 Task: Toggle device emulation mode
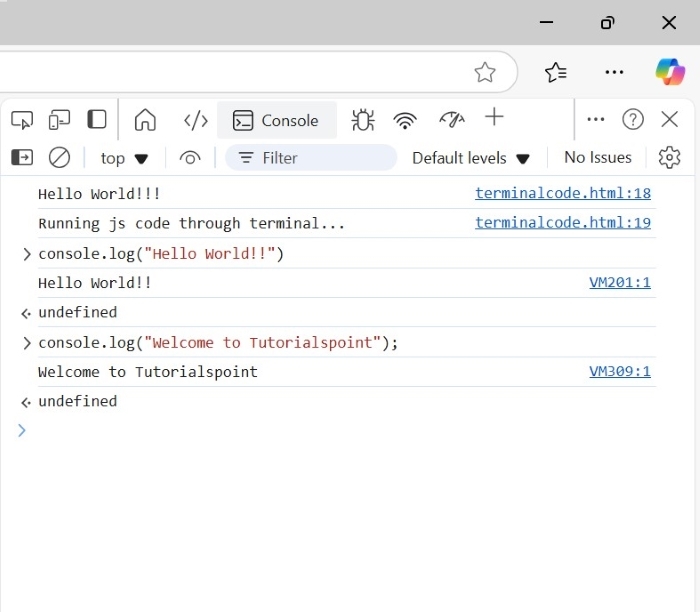[59, 120]
